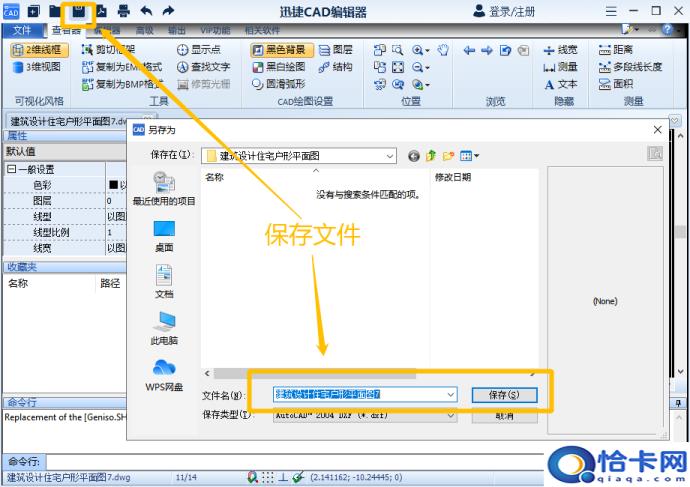Open the 文件名 combo box arrow
The image size is (690, 487).
[451, 395]
